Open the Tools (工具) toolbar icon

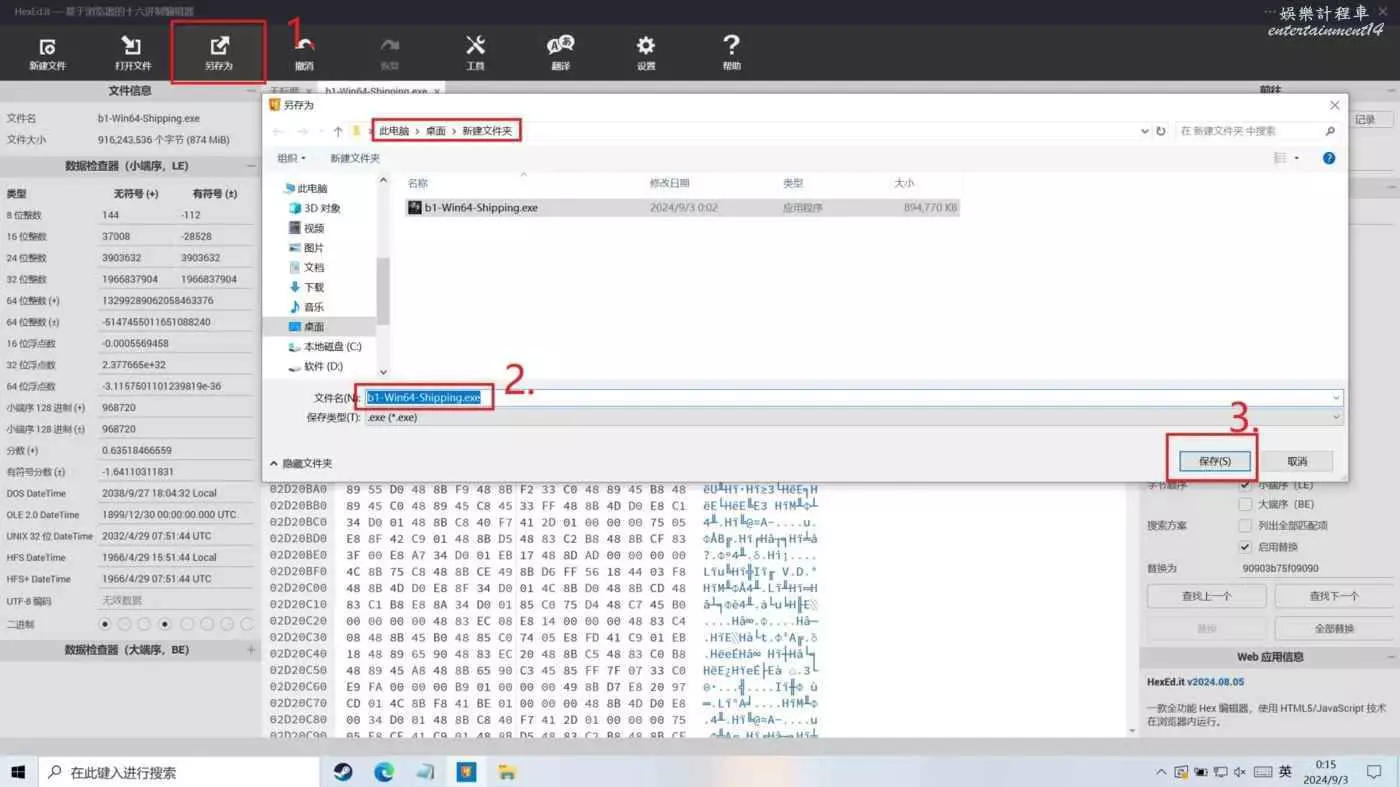point(475,53)
